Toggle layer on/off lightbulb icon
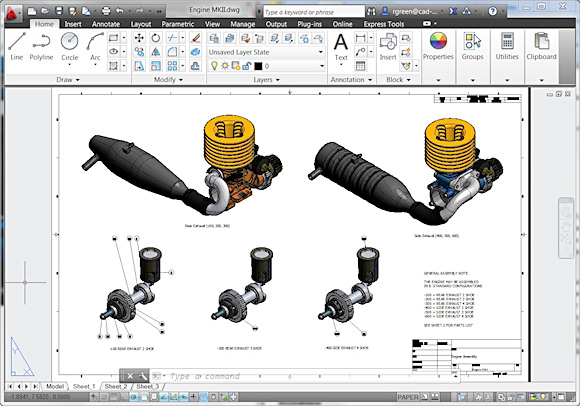The height and width of the screenshot is (406, 580). (214, 66)
